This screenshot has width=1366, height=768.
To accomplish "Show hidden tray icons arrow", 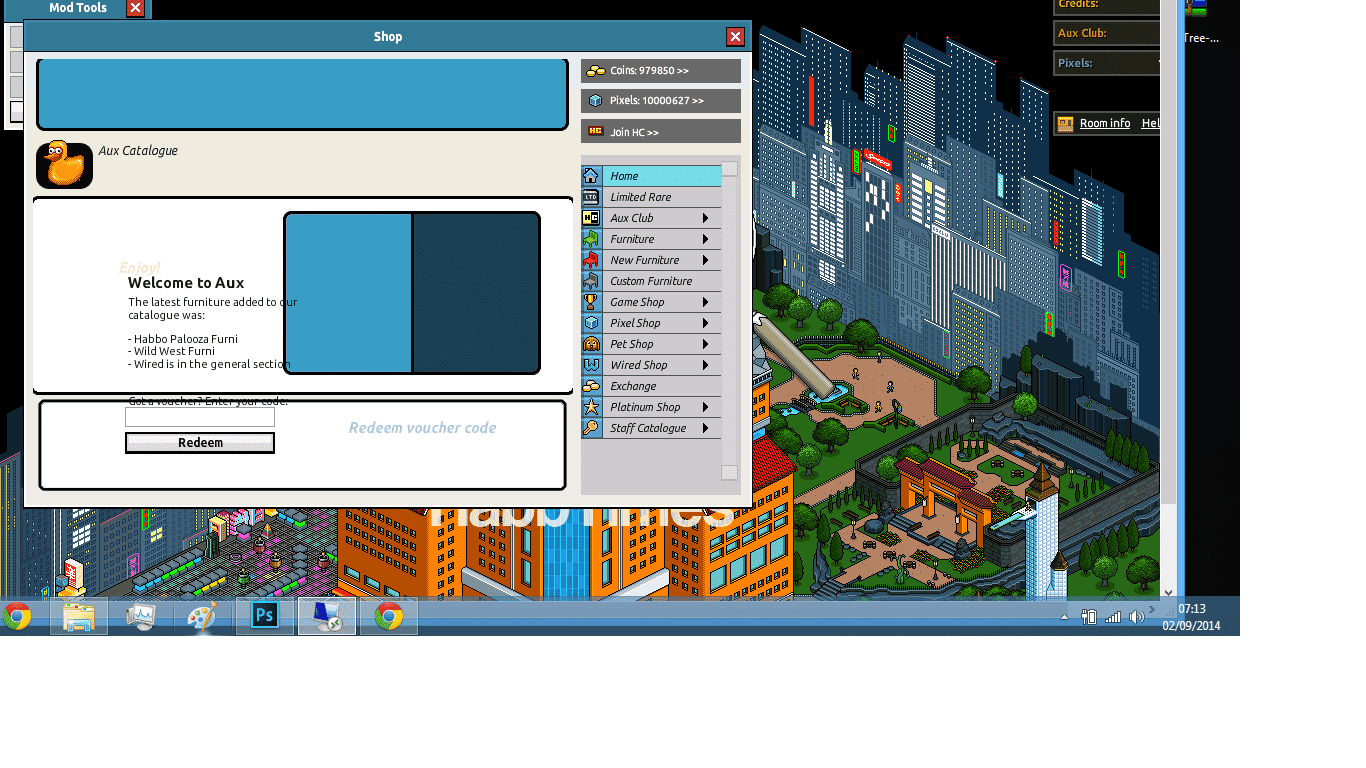I will [1064, 617].
